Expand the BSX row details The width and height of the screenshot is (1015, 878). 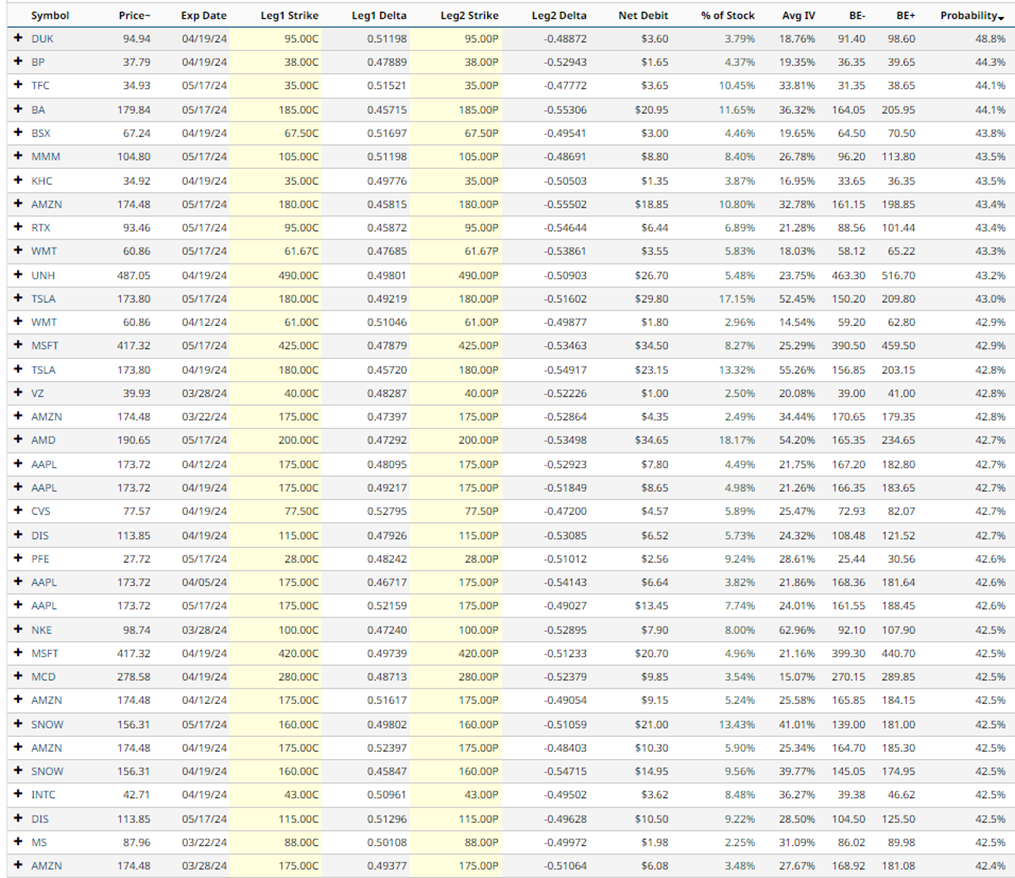pos(18,133)
